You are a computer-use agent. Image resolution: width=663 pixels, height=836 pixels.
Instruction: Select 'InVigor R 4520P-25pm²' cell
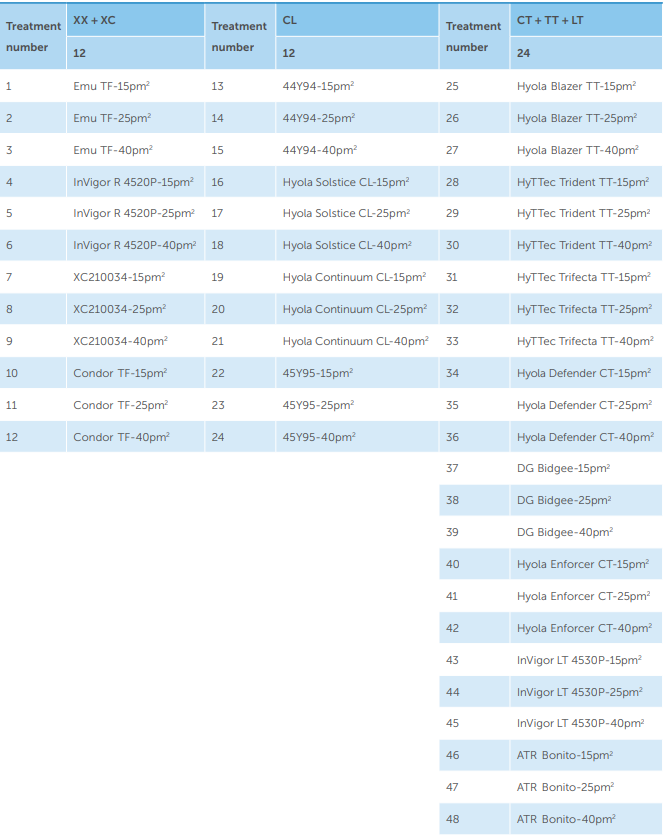tap(135, 213)
